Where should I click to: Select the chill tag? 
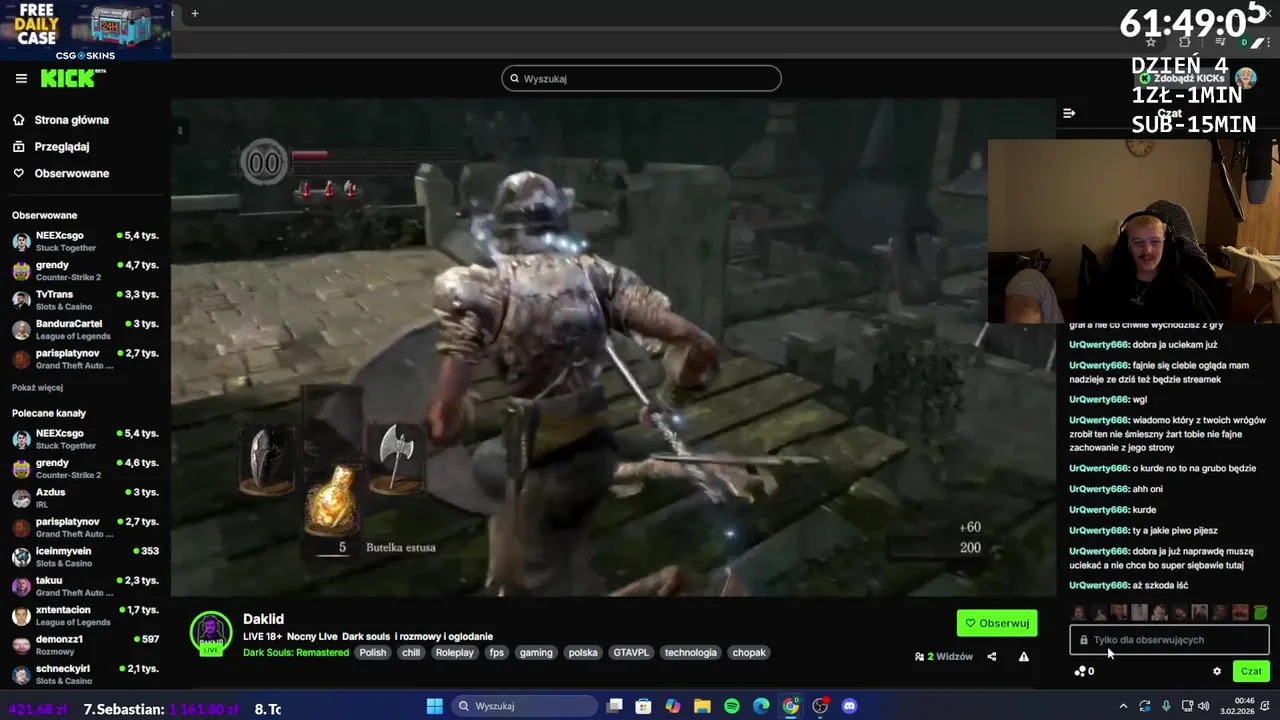411,653
